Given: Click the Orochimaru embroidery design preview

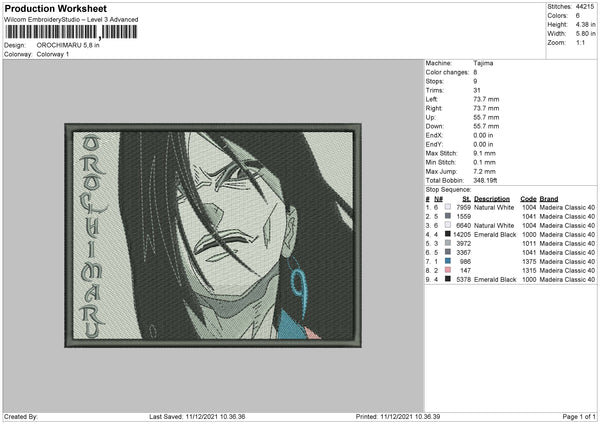Looking at the screenshot, I should pyautogui.click(x=213, y=235).
